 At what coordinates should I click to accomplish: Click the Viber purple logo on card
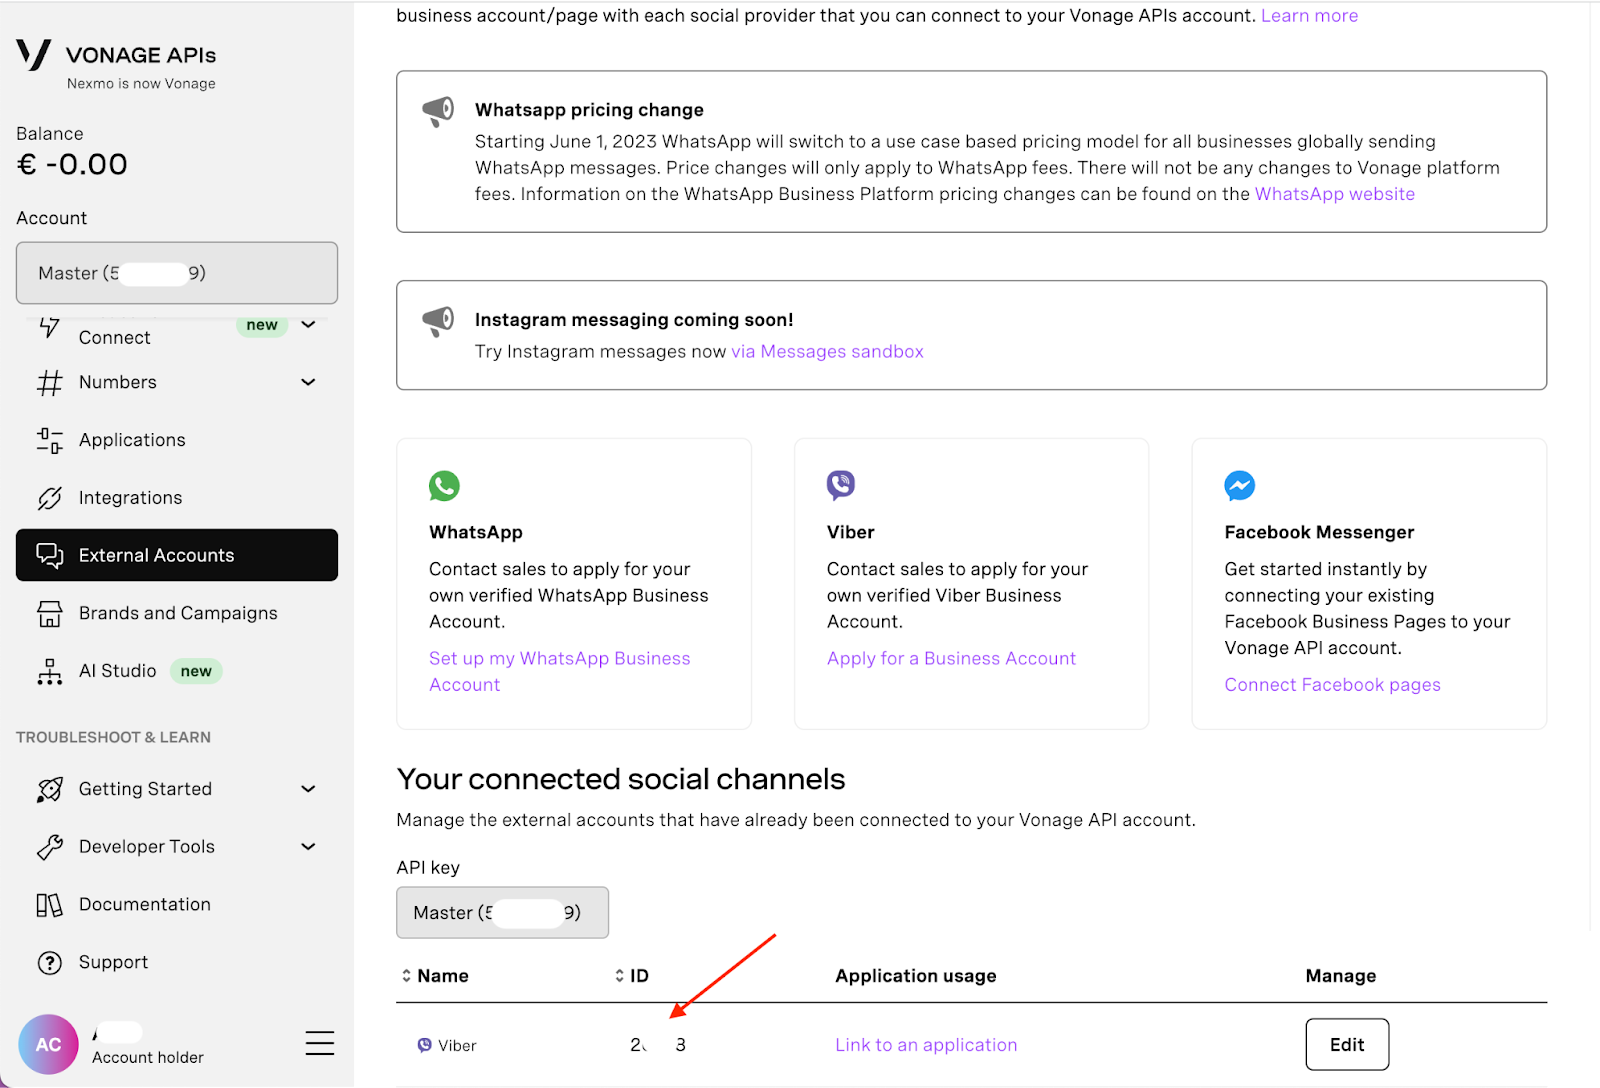[x=841, y=485]
